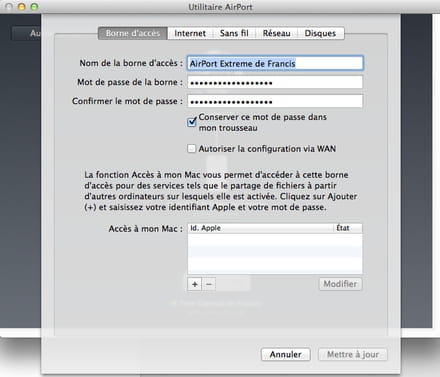Add an Apple ID with the plus button
Image resolution: width=440 pixels, height=377 pixels.
coord(195,284)
